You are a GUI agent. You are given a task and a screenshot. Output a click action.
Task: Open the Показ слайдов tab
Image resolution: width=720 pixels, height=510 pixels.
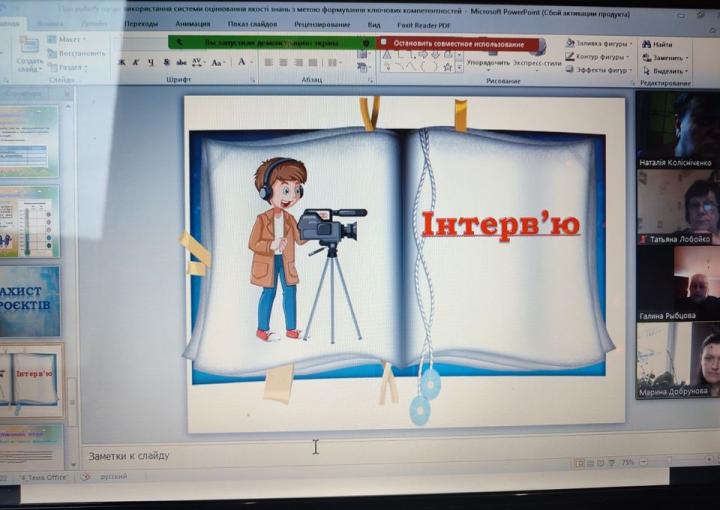(252, 24)
